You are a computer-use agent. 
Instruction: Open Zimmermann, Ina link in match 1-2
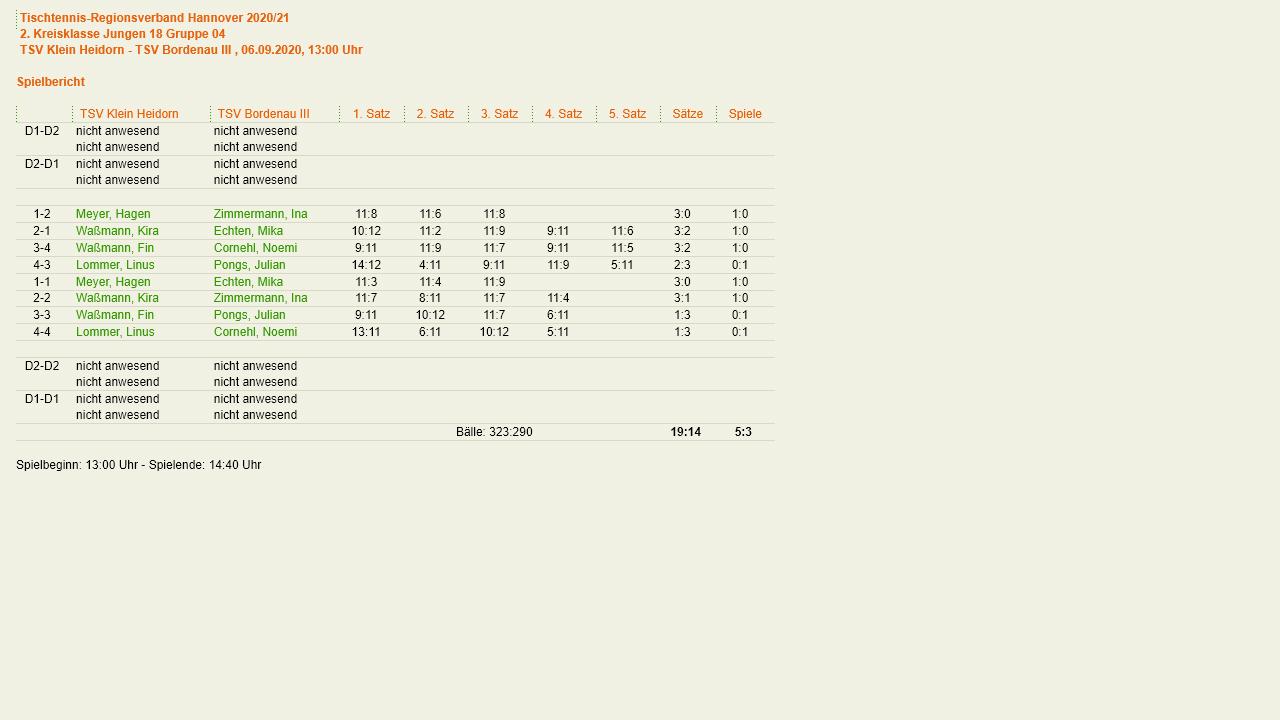click(260, 214)
